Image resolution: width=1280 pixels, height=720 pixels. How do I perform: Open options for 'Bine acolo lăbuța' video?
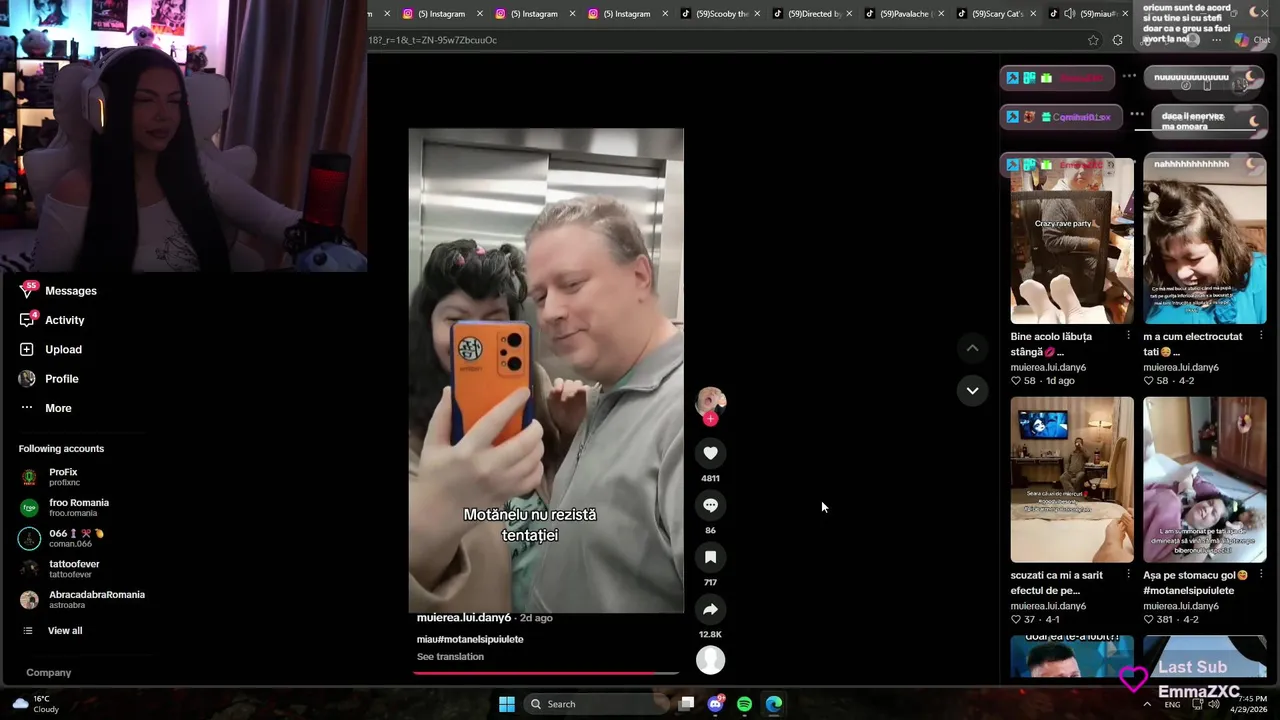1128,336
